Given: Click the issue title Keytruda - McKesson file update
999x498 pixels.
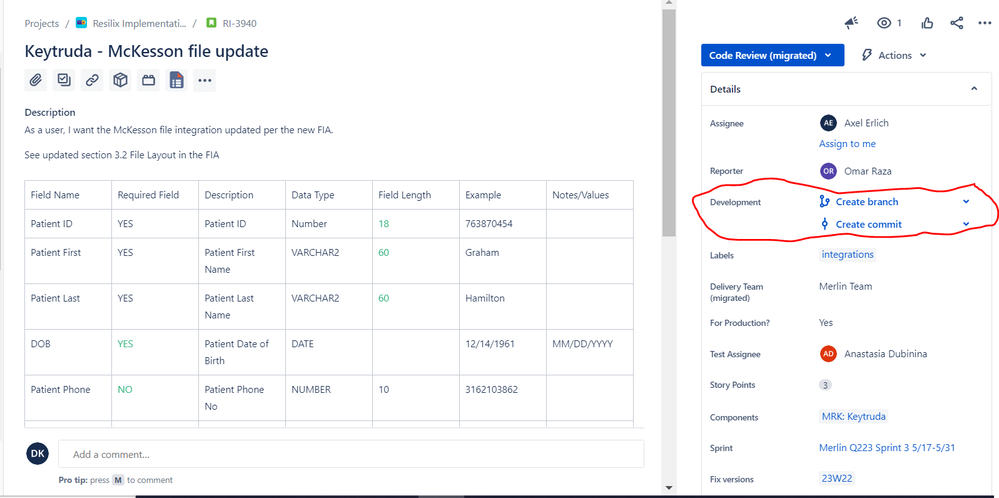Looking at the screenshot, I should pos(146,51).
